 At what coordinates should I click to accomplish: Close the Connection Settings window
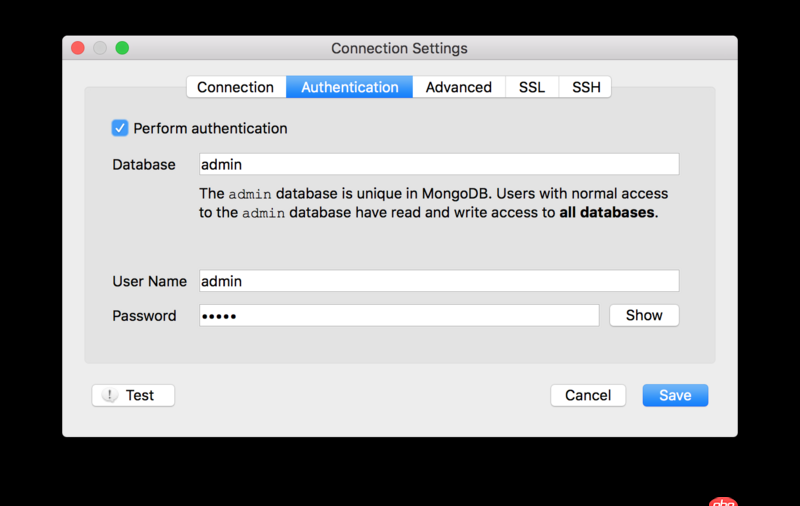pyautogui.click(x=78, y=48)
